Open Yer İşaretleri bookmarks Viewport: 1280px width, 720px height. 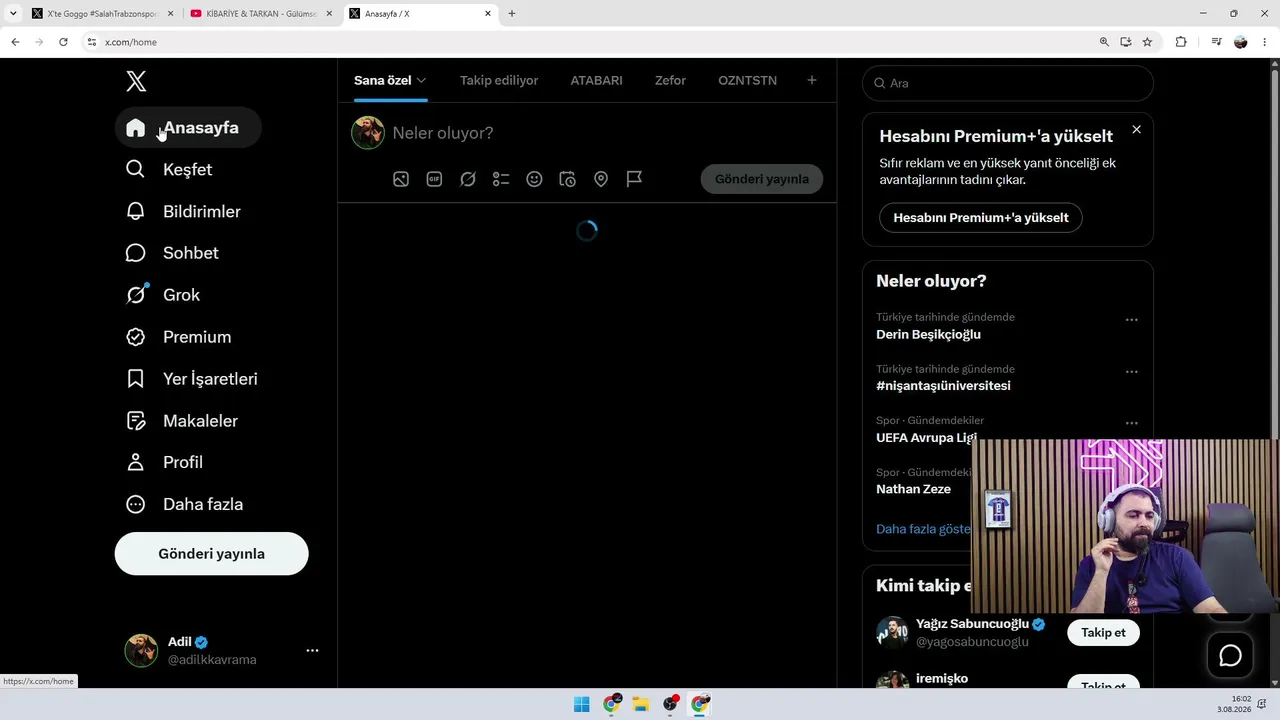pos(192,379)
